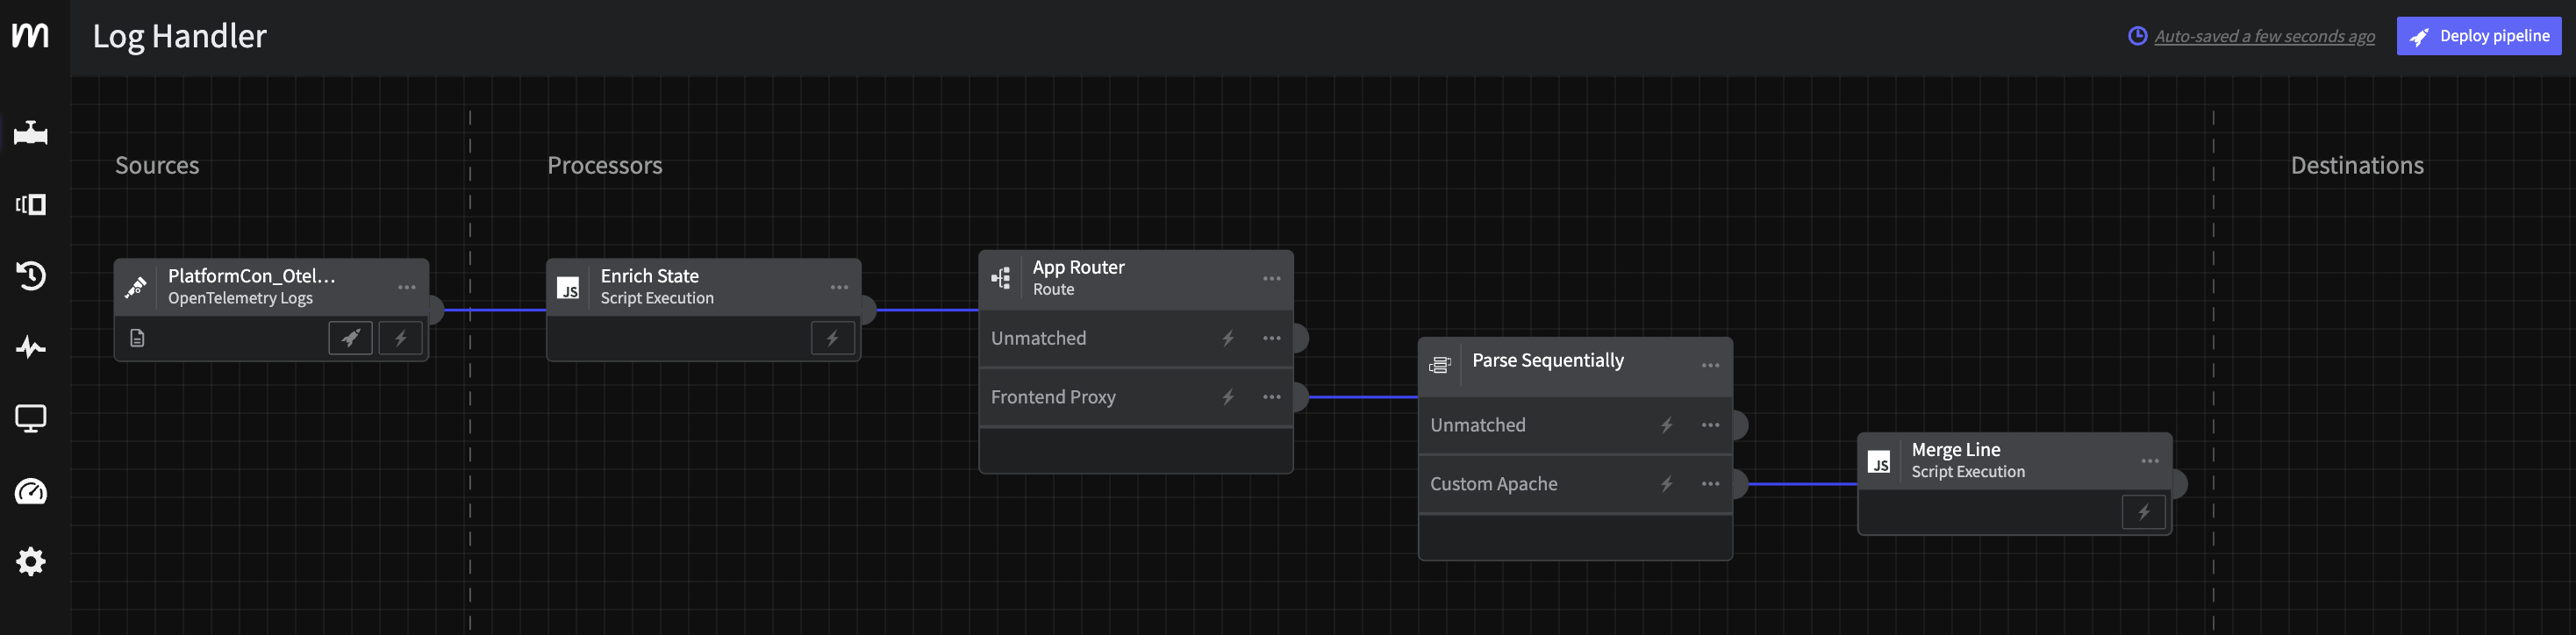Select the Enrich State node title
Image resolution: width=2576 pixels, height=635 pixels.
(x=649, y=276)
